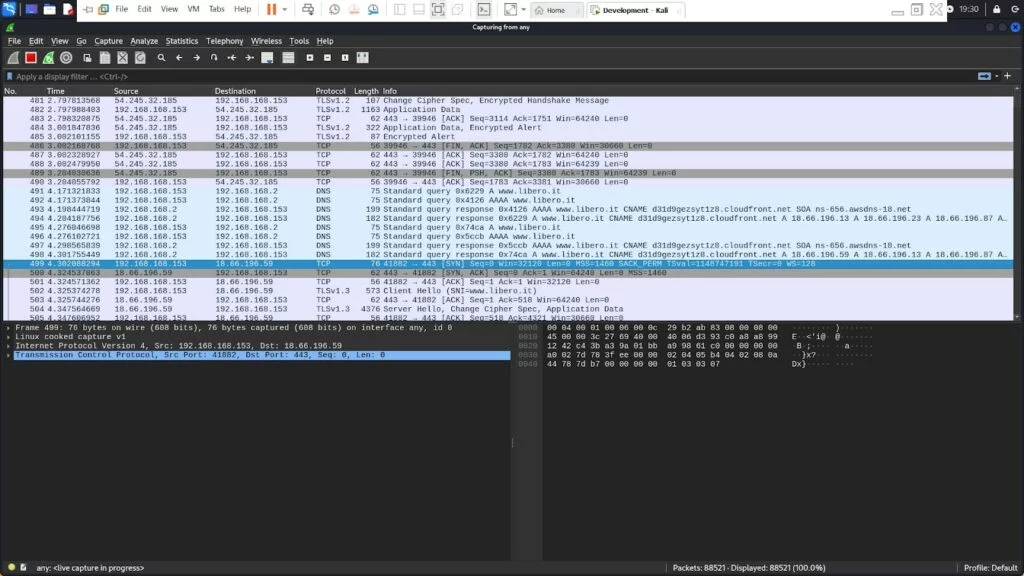Viewport: 1024px width, 576px height.
Task: Open capture options gear icon
Action: tap(66, 58)
